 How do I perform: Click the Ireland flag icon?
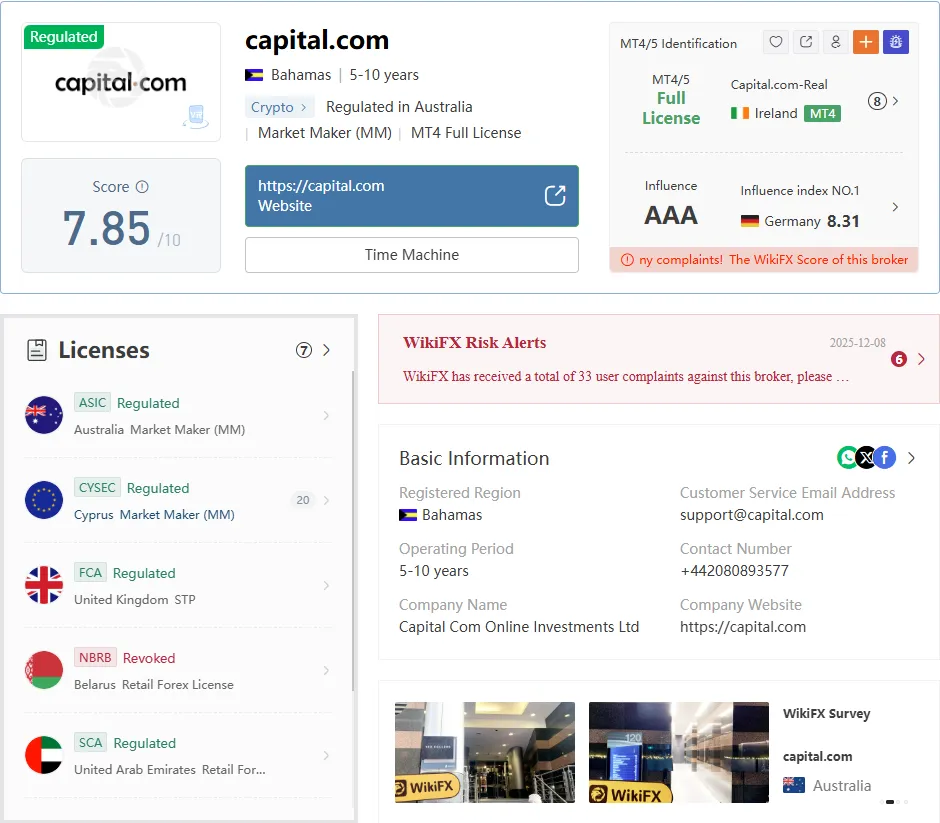tap(740, 113)
